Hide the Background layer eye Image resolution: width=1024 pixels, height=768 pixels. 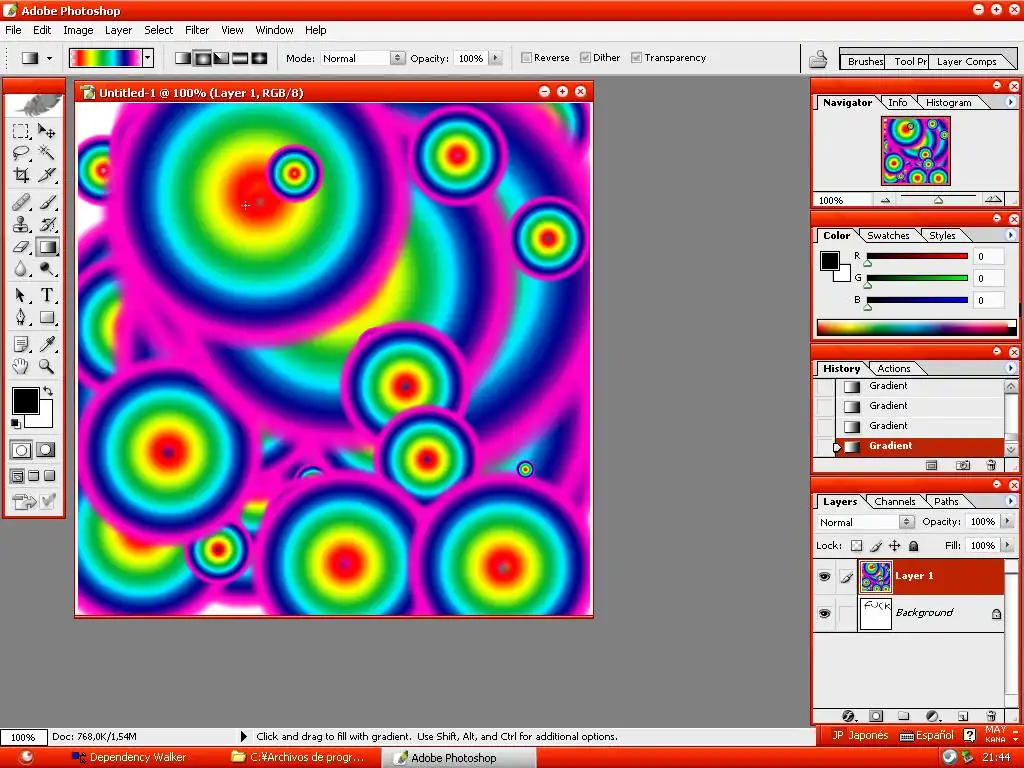[824, 613]
